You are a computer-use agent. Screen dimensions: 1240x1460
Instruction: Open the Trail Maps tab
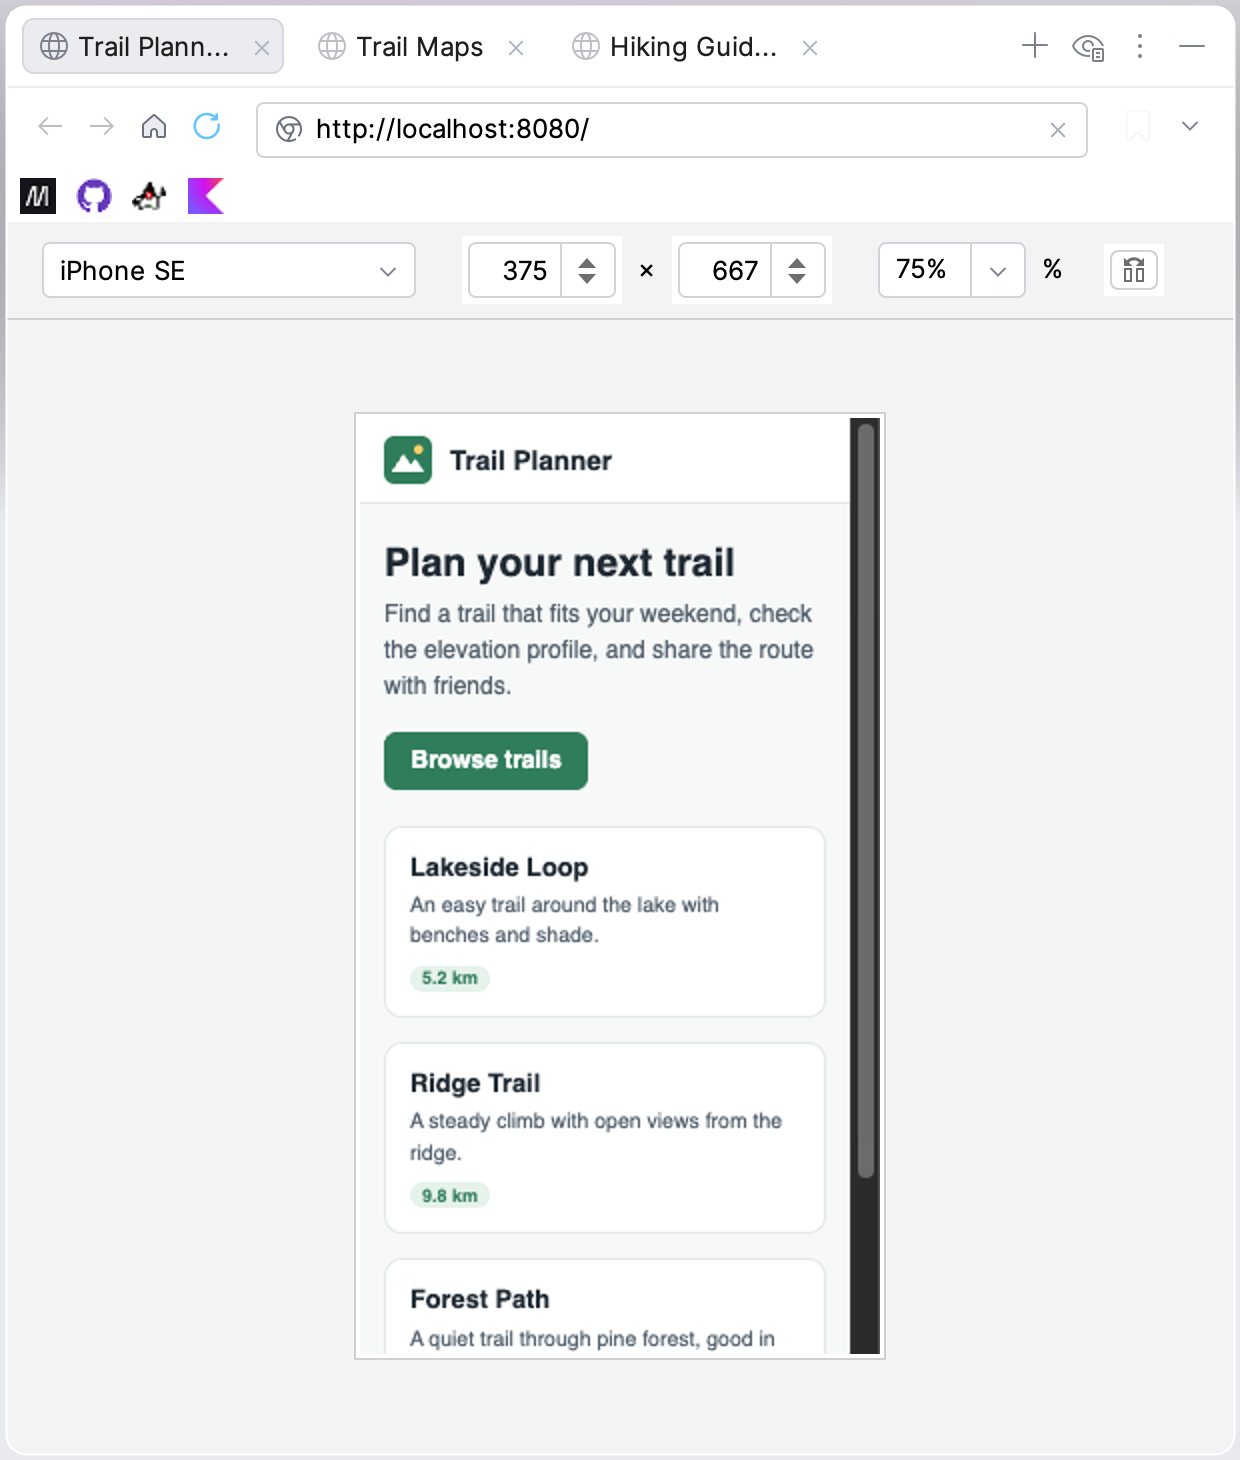pyautogui.click(x=420, y=47)
